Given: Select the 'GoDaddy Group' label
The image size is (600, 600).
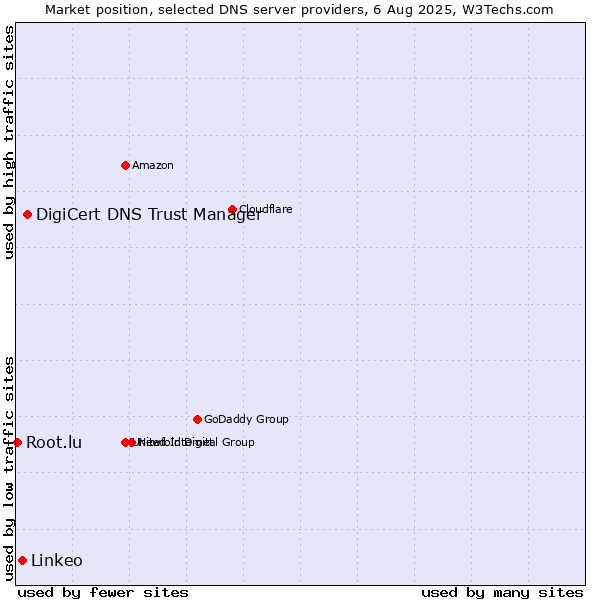Looking at the screenshot, I should coord(246,419).
